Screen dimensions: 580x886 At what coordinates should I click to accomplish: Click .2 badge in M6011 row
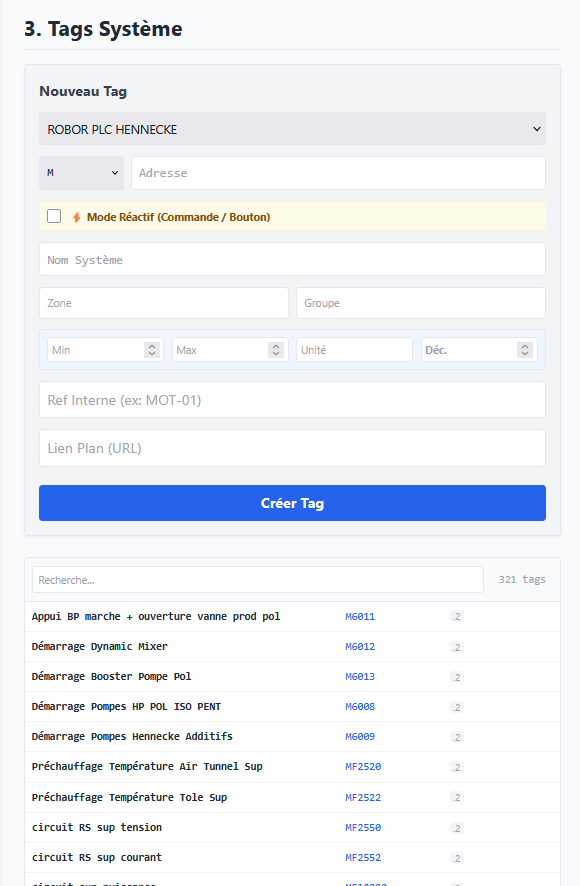pyautogui.click(x=457, y=616)
